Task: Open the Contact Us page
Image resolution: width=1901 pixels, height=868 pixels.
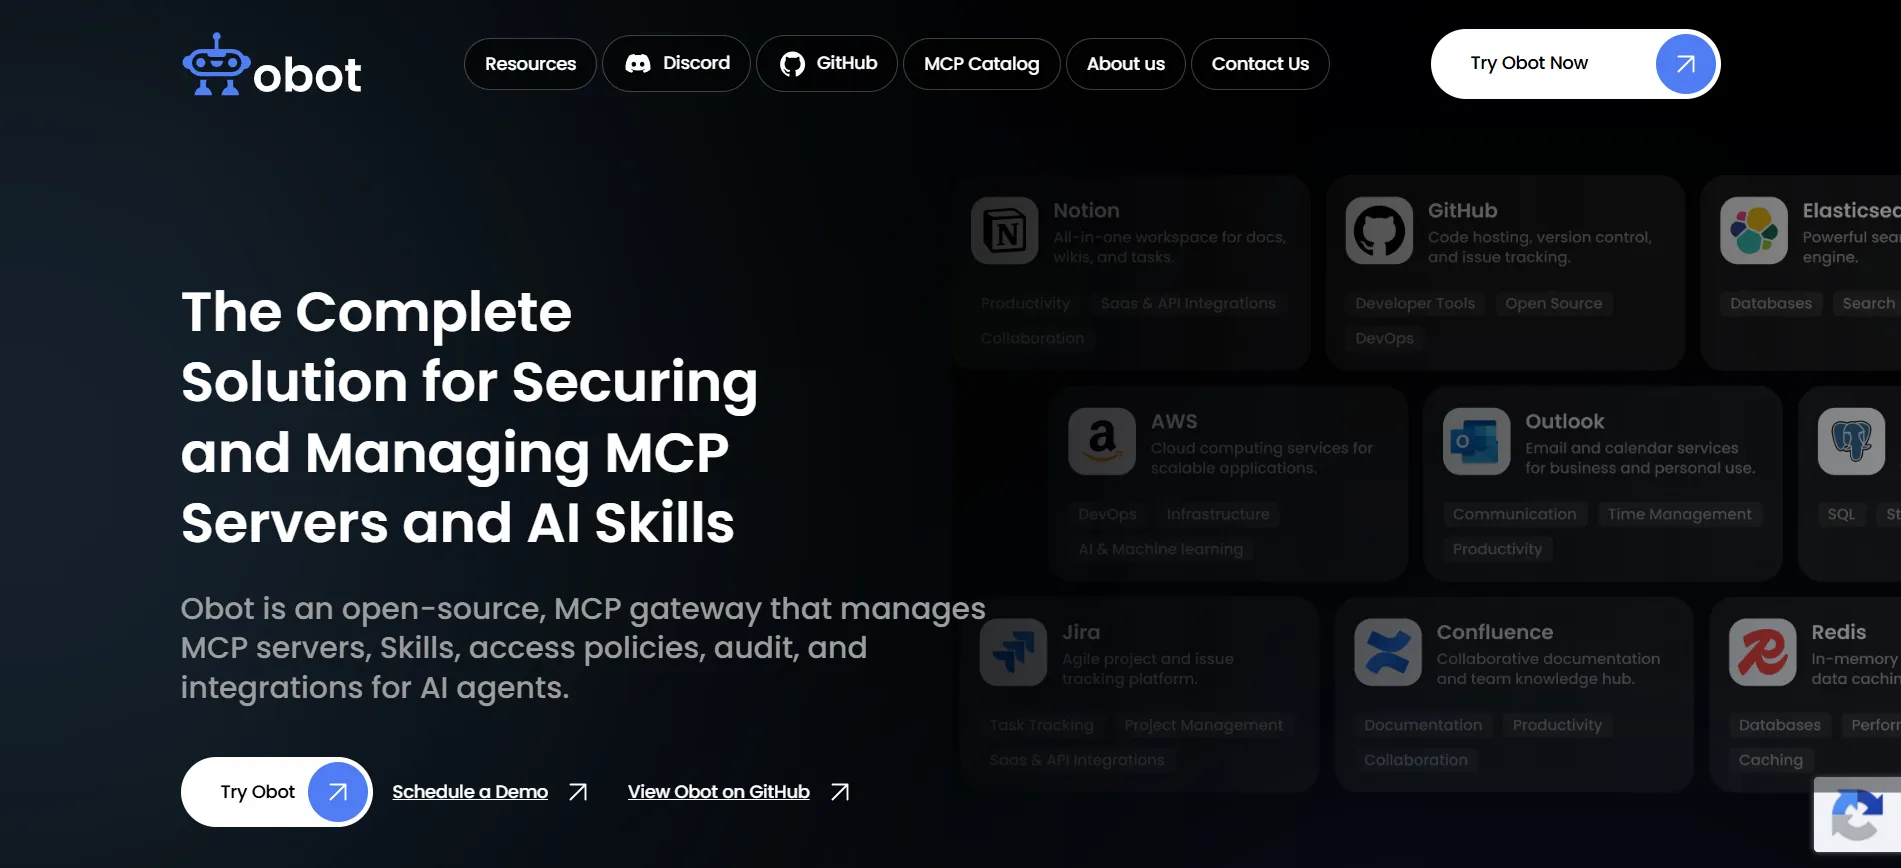Action: click(1260, 64)
